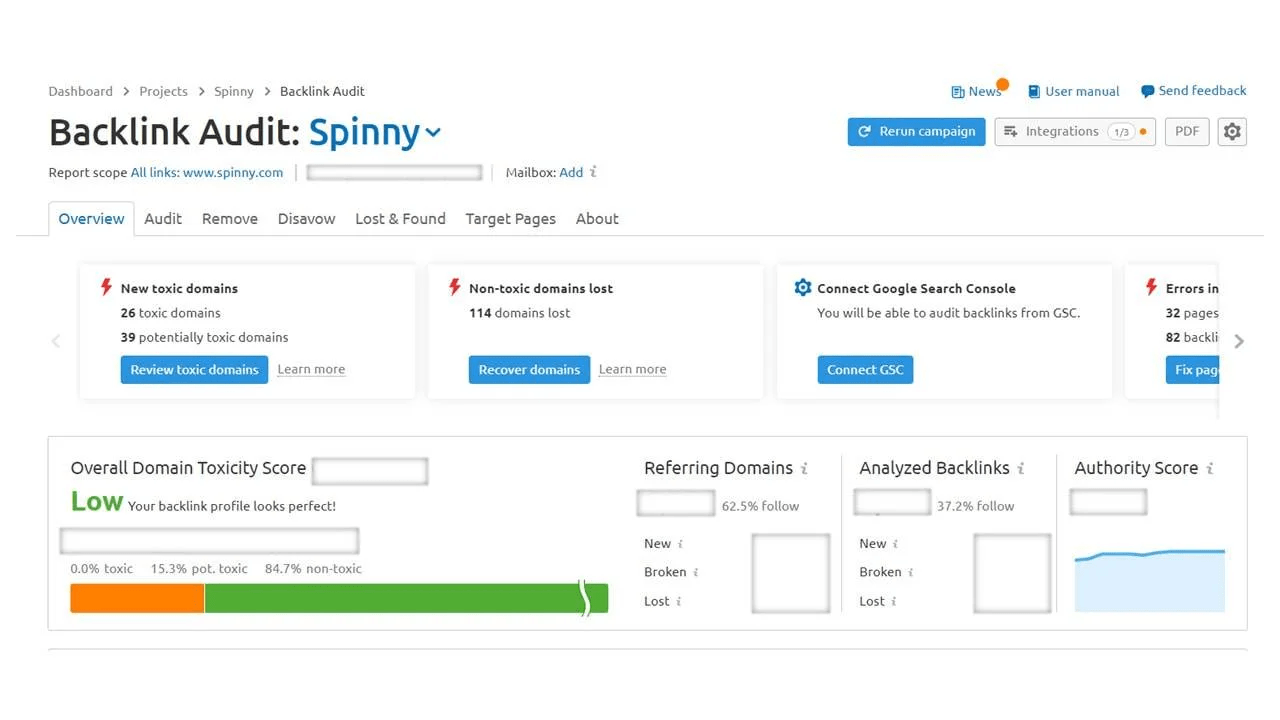This screenshot has width=1280, height=720.
Task: Click the Mailbox info icon
Action: click(x=593, y=172)
